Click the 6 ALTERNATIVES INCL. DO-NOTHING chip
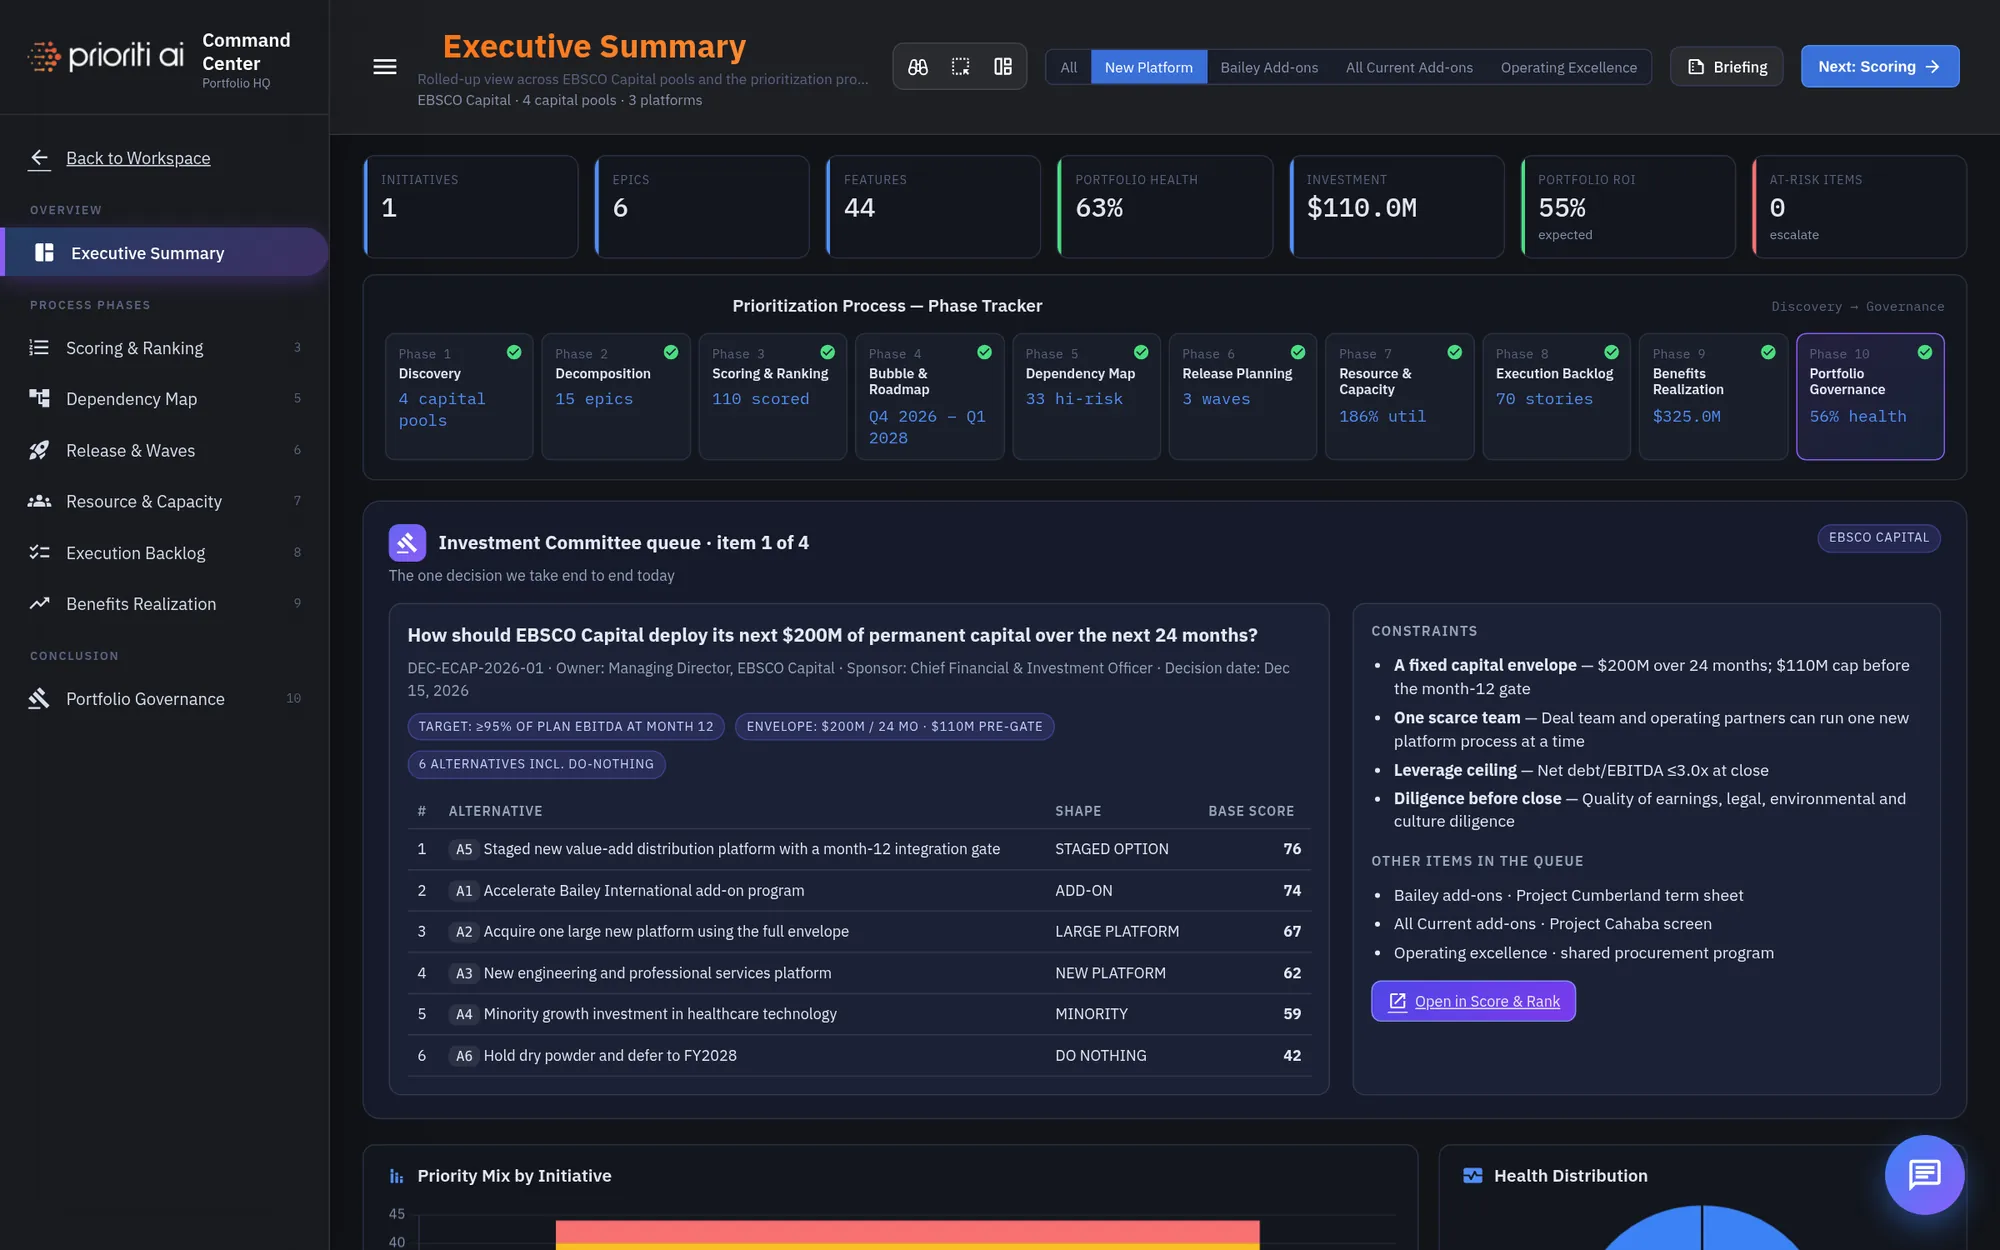 [x=536, y=764]
